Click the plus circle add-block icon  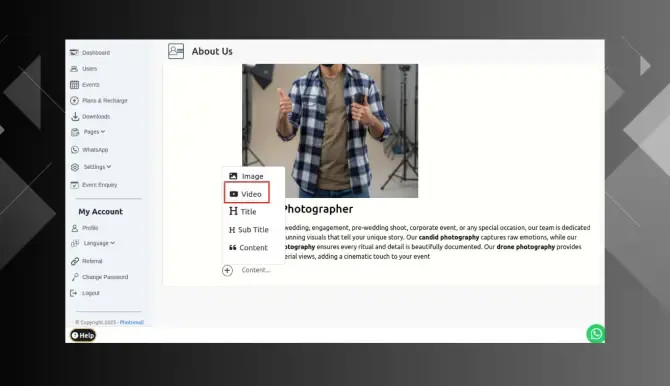click(x=227, y=270)
